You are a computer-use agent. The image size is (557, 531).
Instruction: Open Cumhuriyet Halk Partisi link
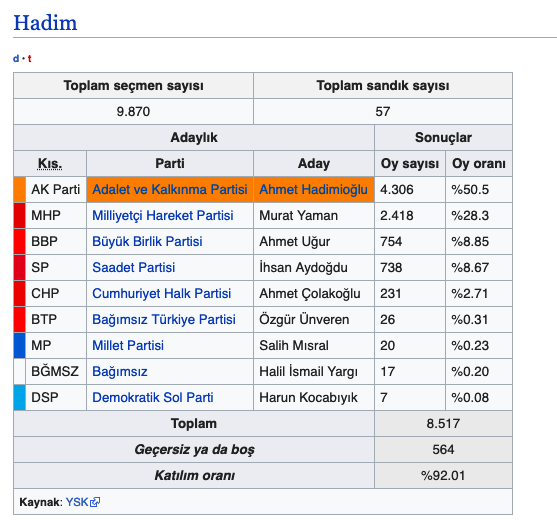pos(162,293)
